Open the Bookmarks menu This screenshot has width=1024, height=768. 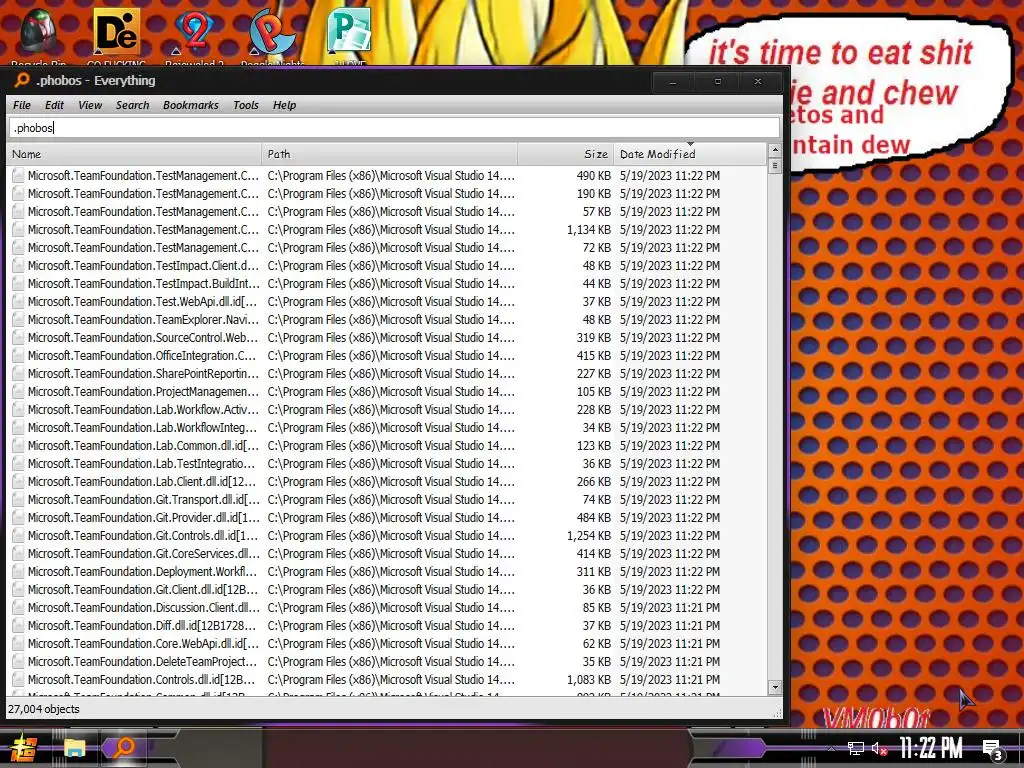[191, 105]
